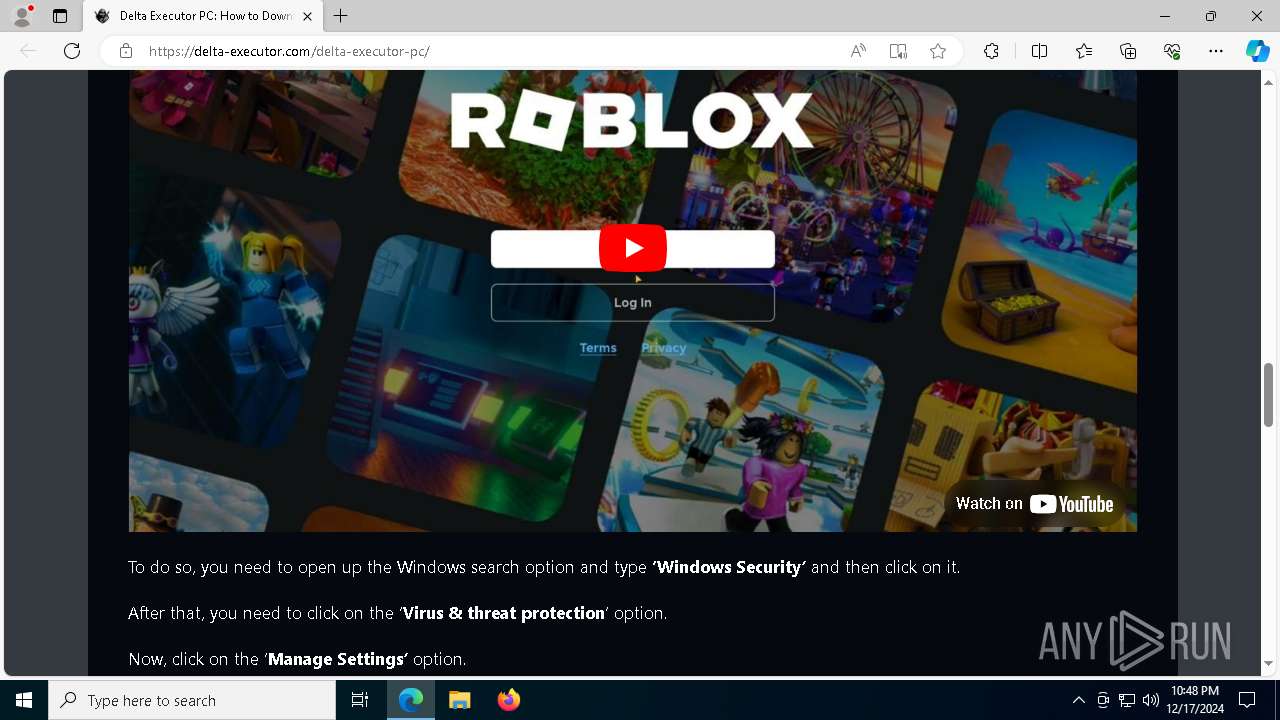Open Collections panel
The height and width of the screenshot is (720, 1280).
(x=1128, y=51)
